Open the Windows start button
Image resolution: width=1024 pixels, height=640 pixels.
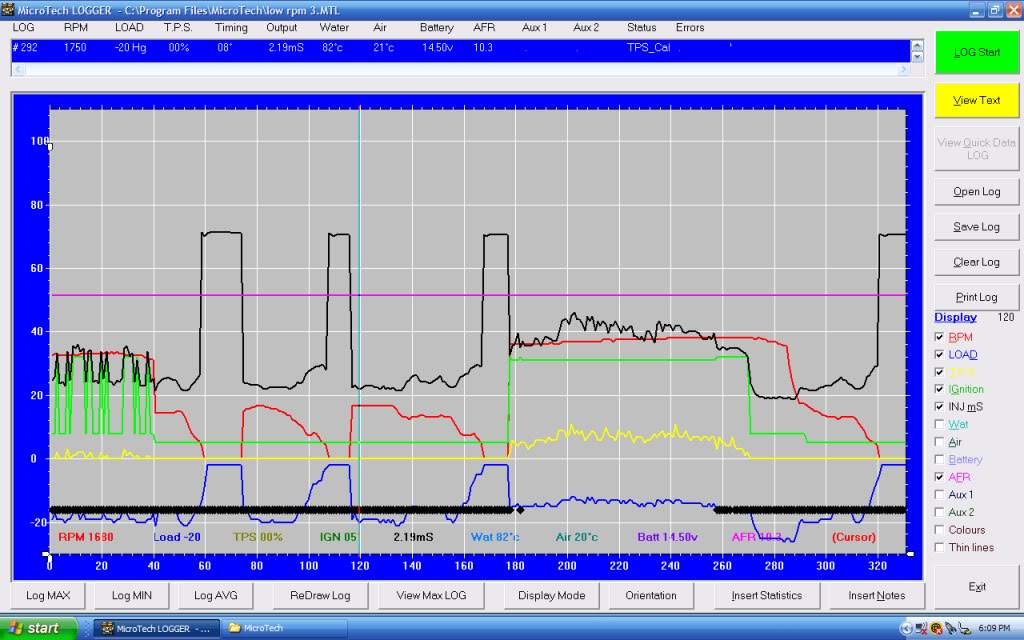tap(38, 628)
